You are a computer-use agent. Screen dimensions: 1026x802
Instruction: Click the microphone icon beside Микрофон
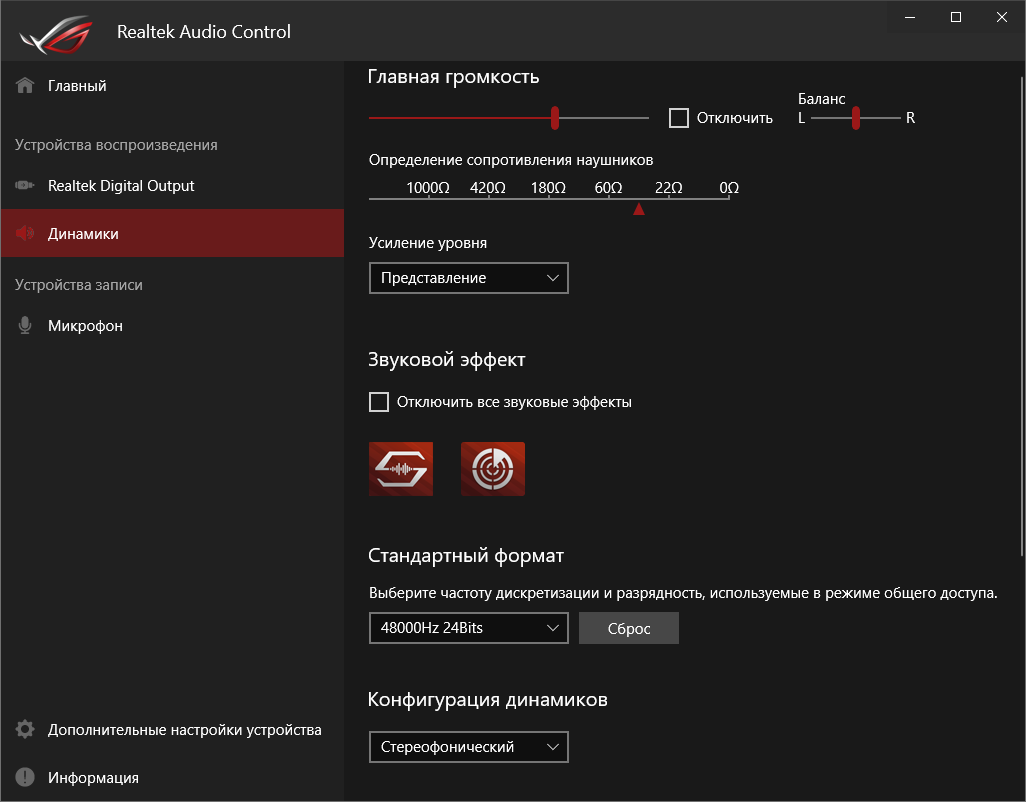(25, 326)
